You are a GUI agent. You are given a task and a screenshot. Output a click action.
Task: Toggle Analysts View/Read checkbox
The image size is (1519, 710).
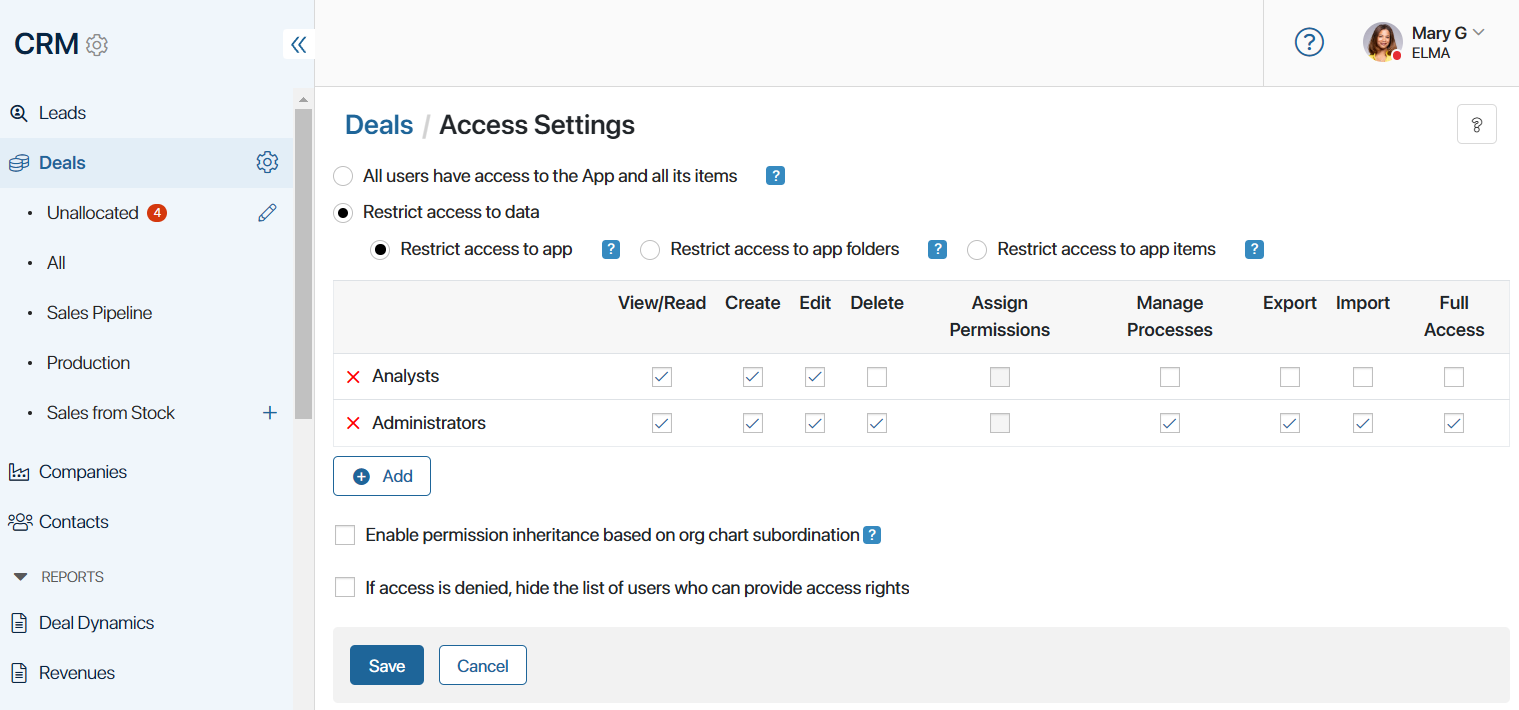click(662, 377)
